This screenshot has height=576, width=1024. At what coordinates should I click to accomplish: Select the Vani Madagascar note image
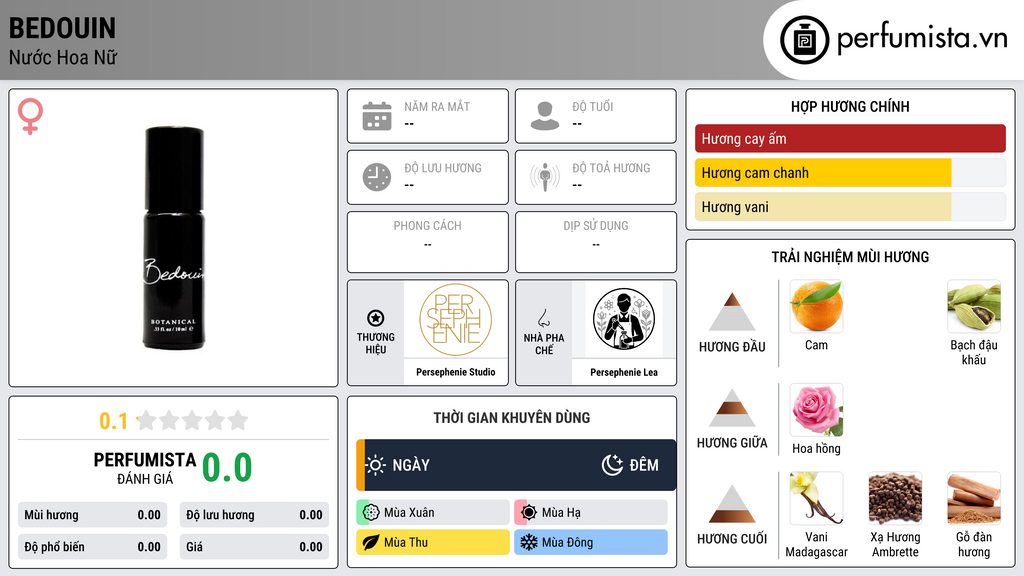coord(816,498)
